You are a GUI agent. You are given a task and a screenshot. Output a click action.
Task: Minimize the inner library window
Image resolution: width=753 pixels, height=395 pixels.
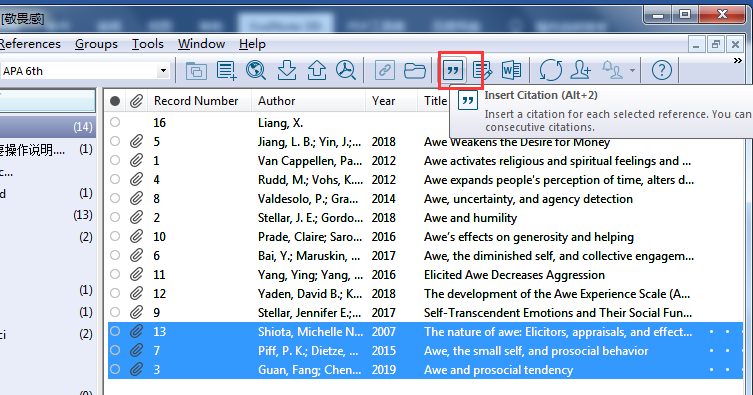696,45
